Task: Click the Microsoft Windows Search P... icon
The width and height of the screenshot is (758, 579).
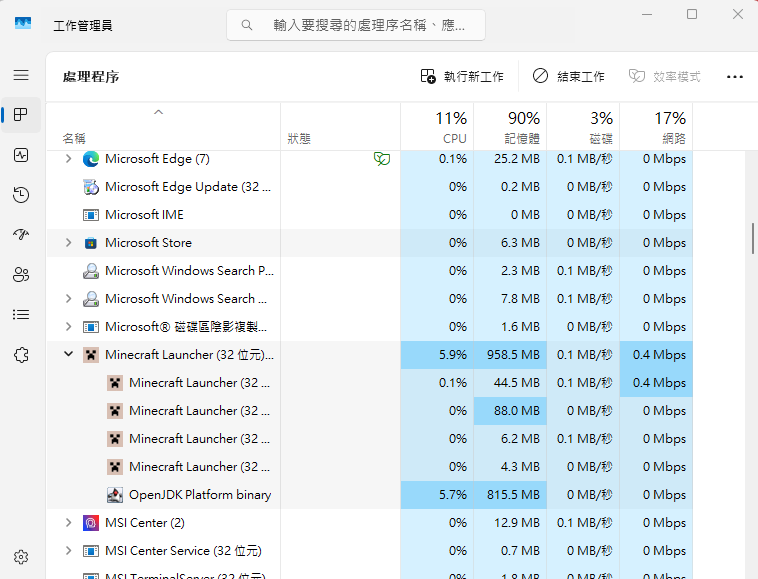Action: 91,271
